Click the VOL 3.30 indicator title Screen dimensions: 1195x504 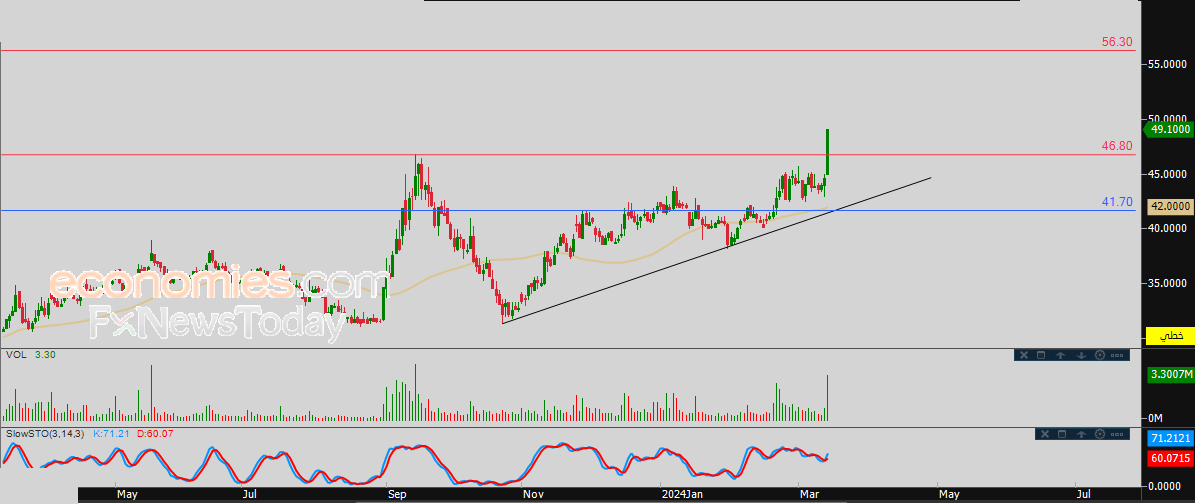point(30,355)
